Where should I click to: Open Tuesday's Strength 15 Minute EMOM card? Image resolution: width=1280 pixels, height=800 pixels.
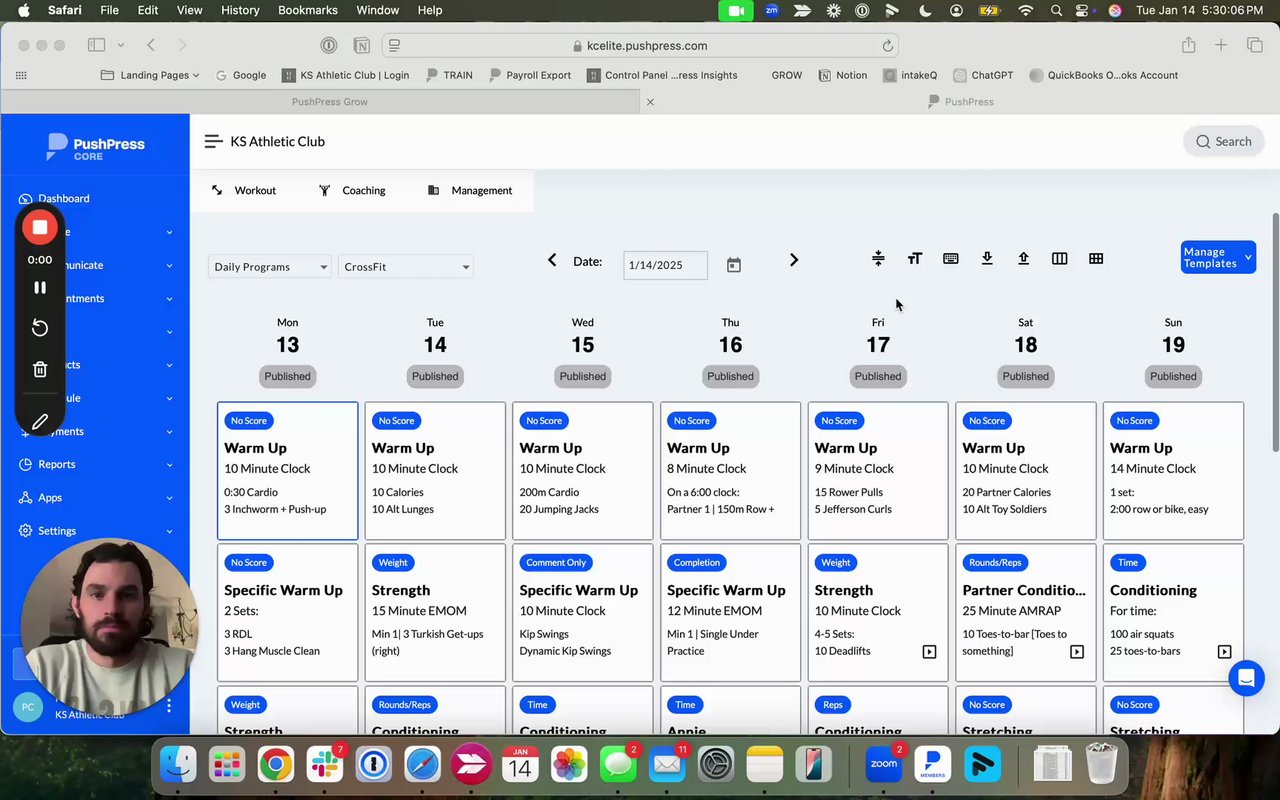(435, 613)
